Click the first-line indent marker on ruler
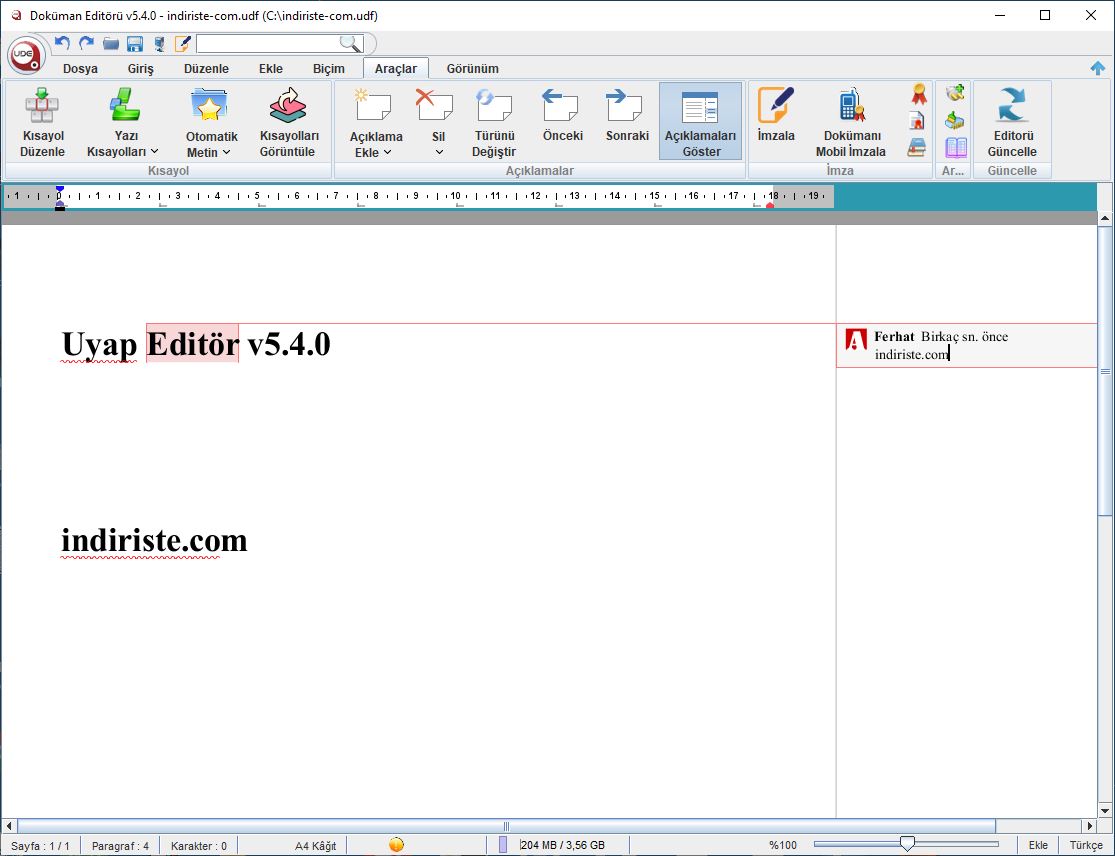 [x=60, y=190]
